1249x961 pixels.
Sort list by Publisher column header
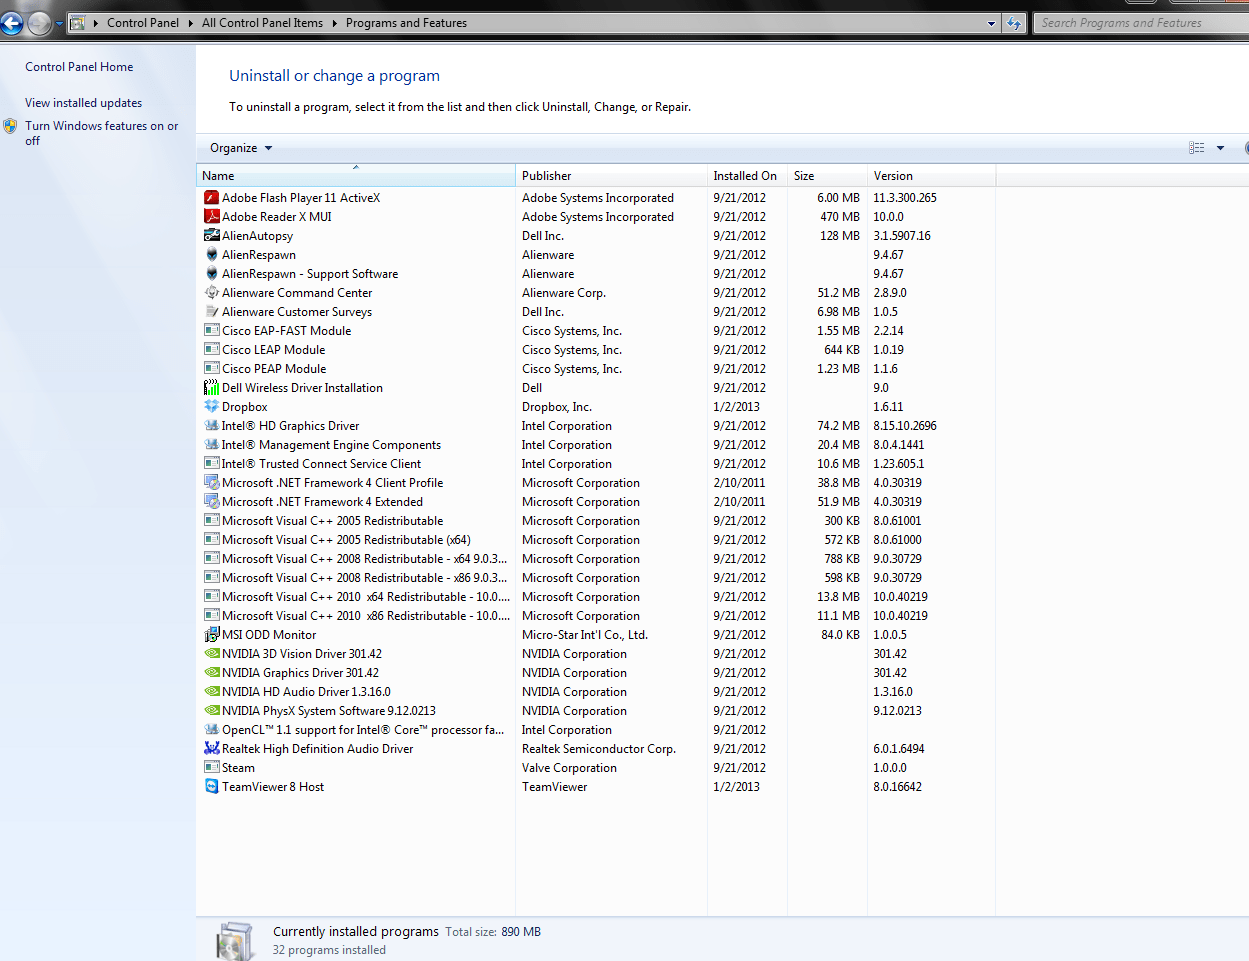click(x=611, y=176)
